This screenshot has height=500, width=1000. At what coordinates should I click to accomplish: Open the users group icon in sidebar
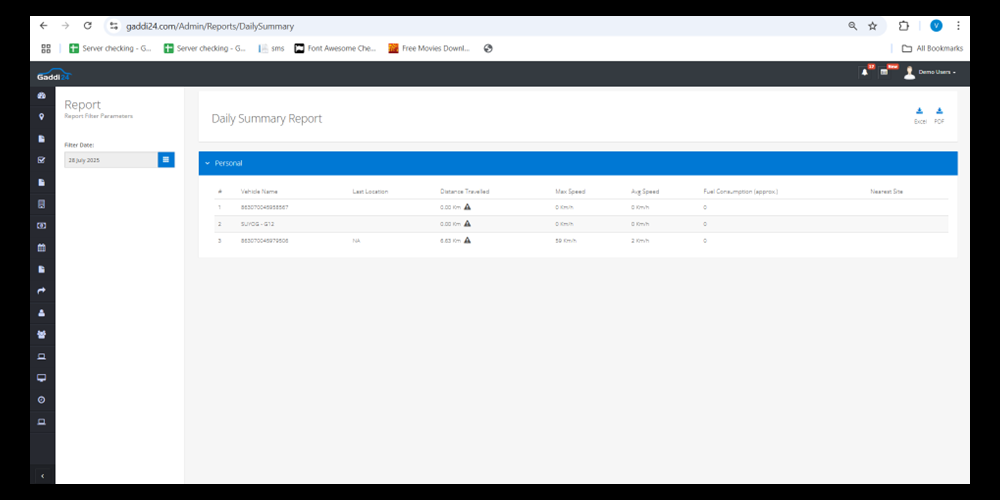tap(42, 335)
